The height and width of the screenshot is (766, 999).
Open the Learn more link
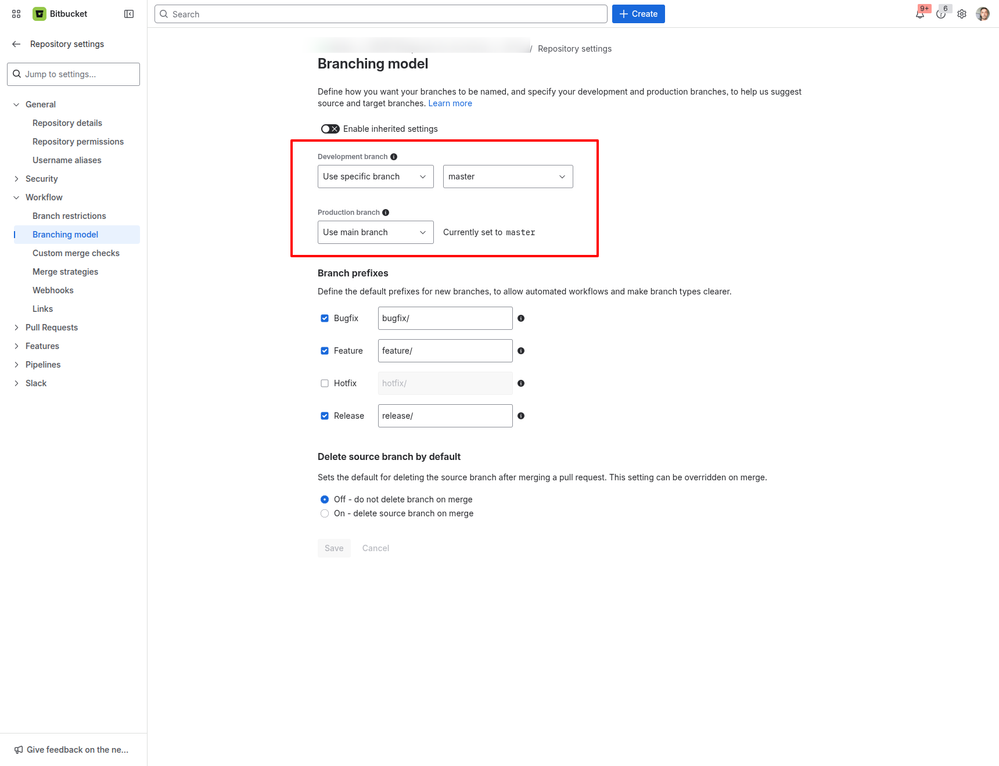click(450, 103)
